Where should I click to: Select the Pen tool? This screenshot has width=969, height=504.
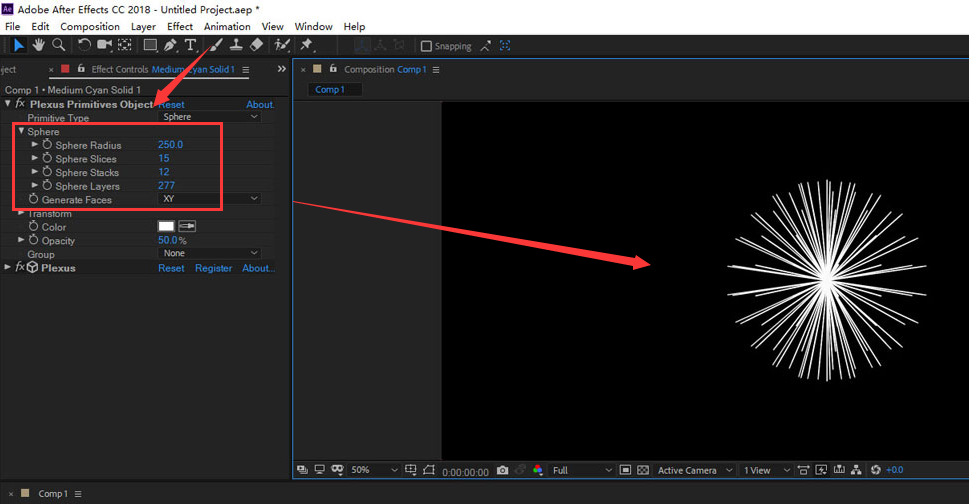[170, 45]
